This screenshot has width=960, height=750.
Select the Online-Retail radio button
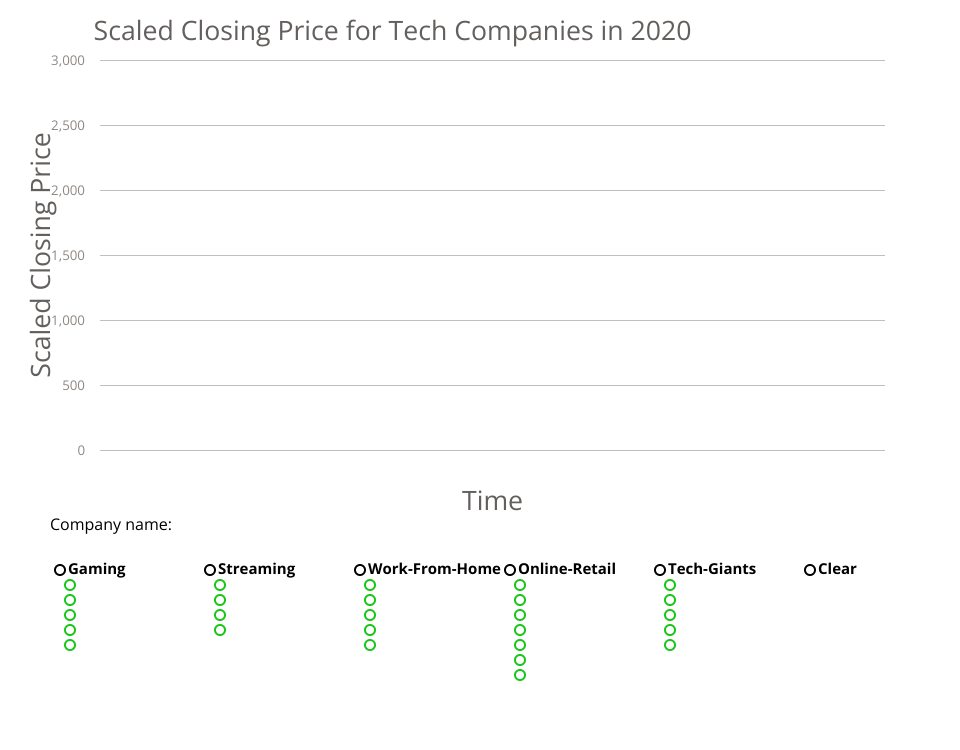point(510,570)
